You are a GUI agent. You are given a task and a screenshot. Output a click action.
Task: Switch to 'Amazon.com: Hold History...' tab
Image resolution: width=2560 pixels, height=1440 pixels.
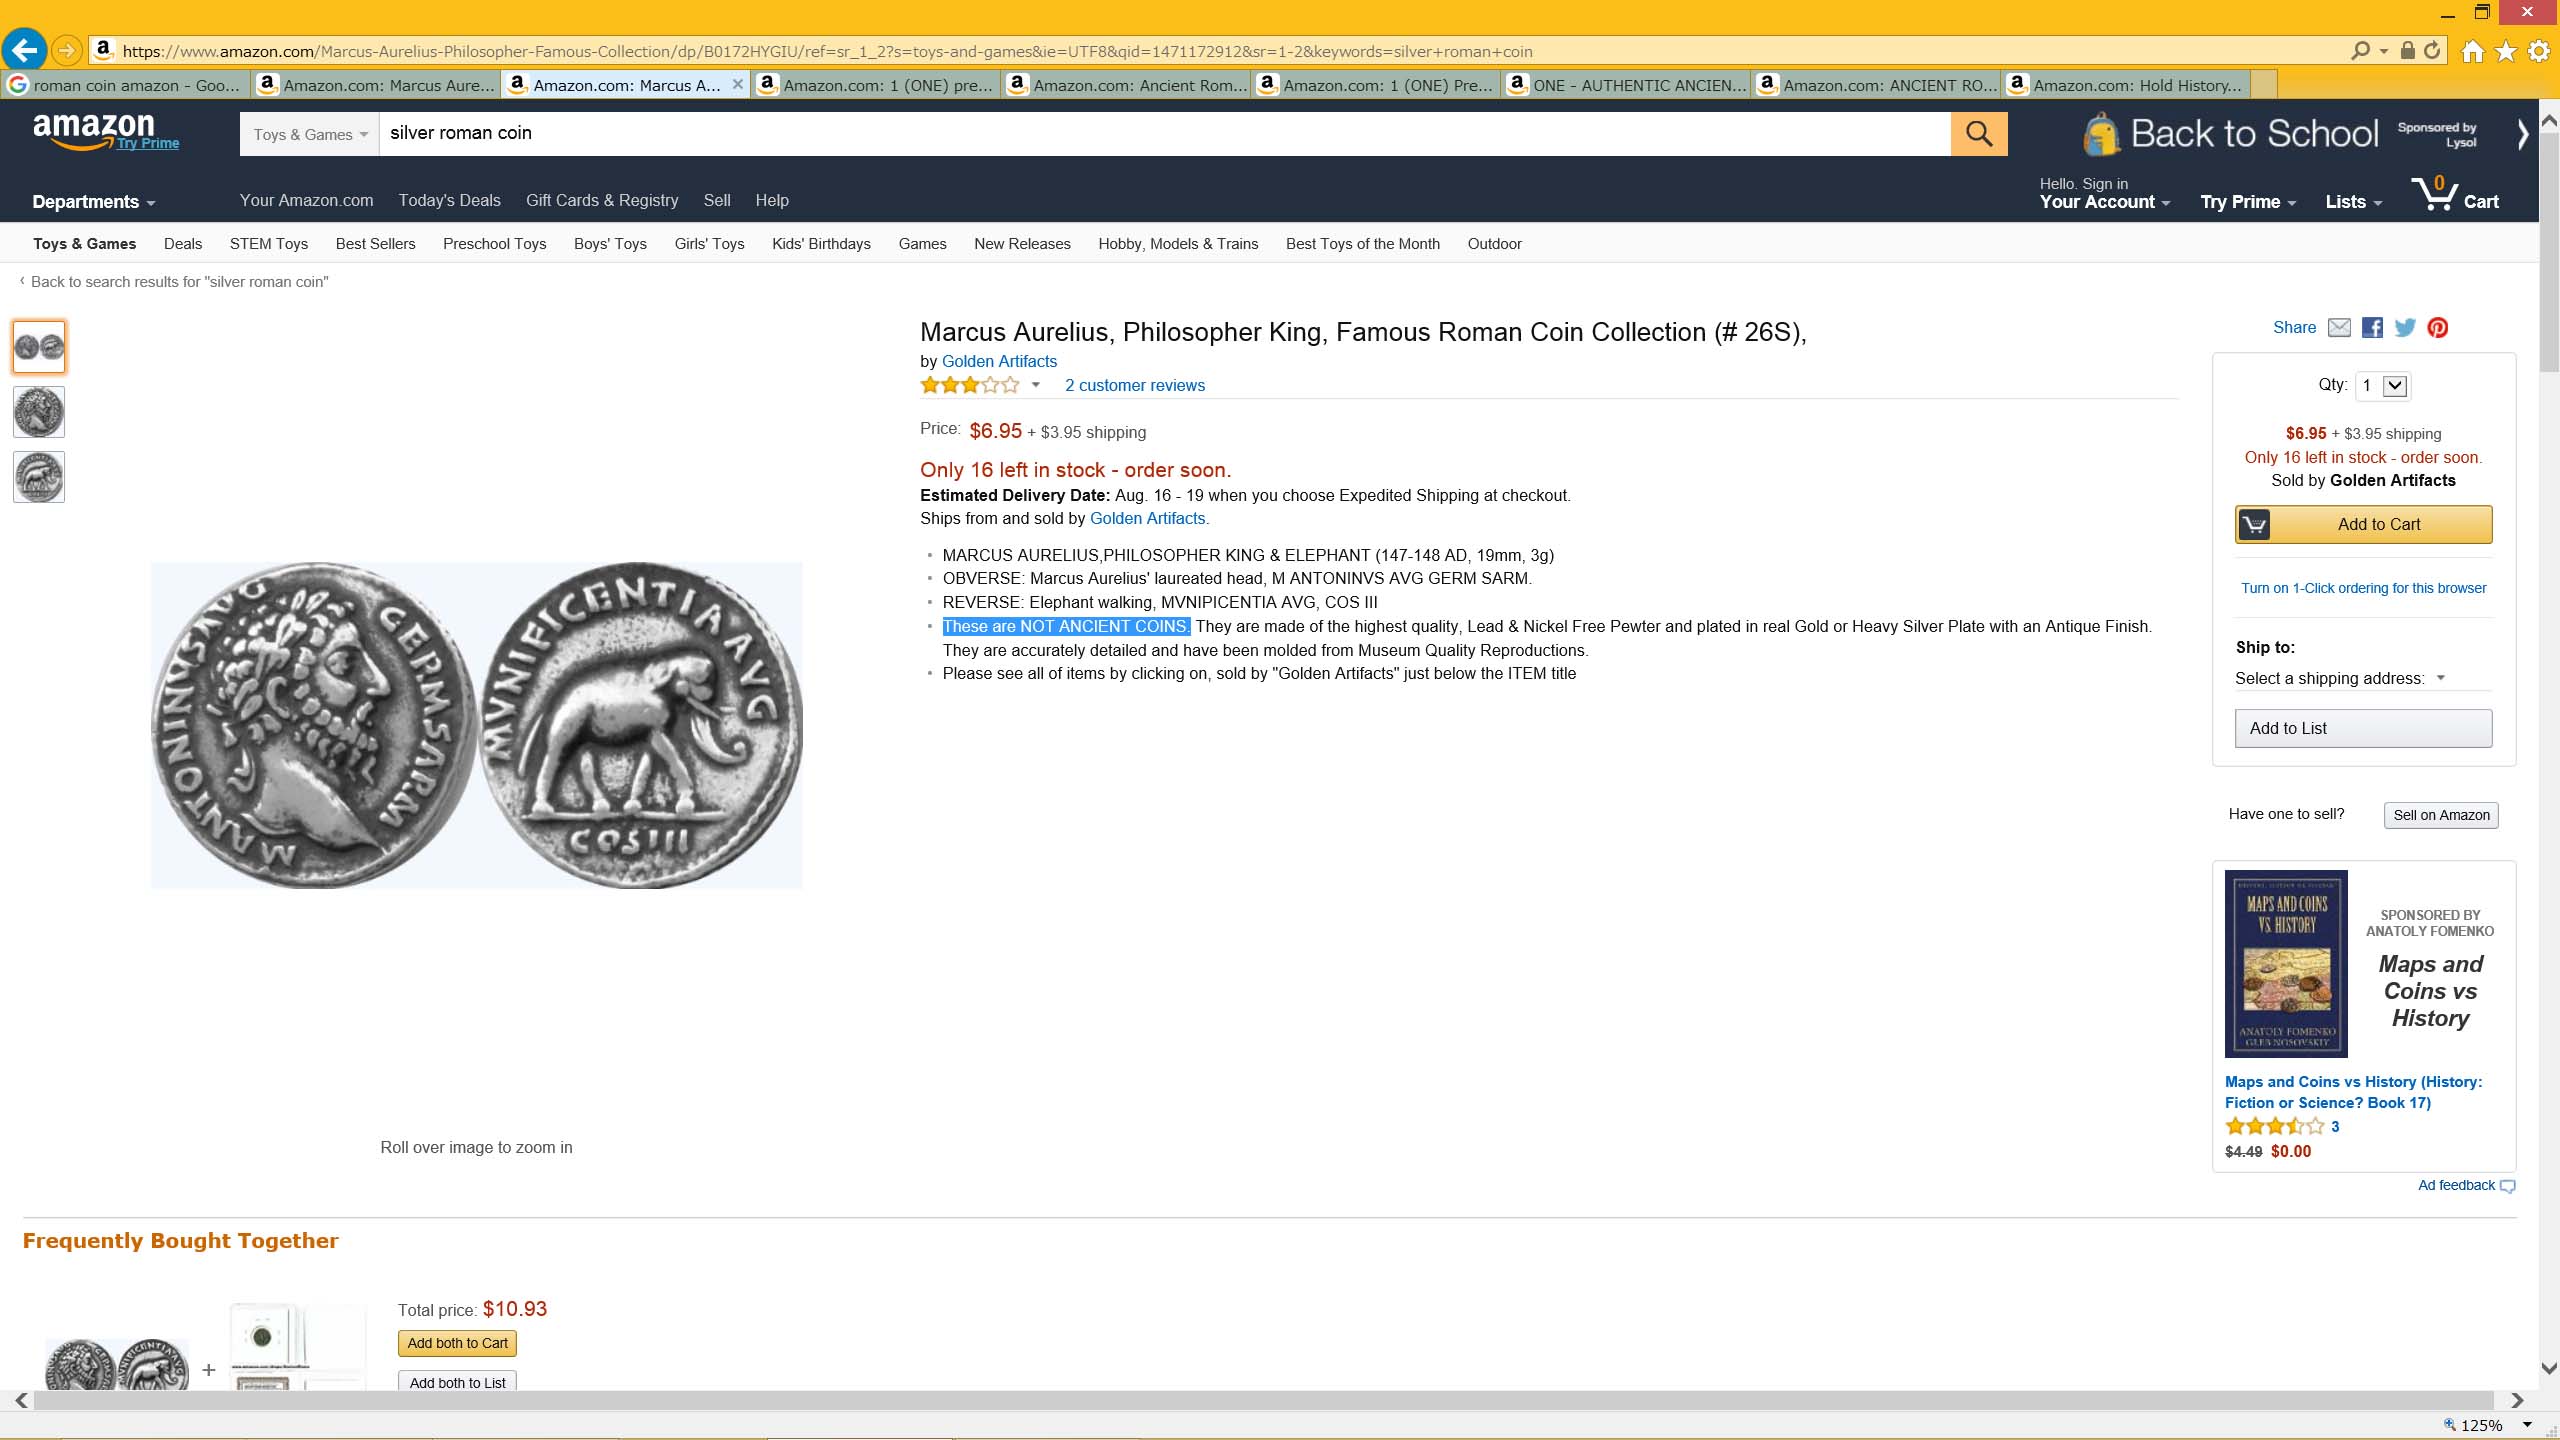[2125, 85]
